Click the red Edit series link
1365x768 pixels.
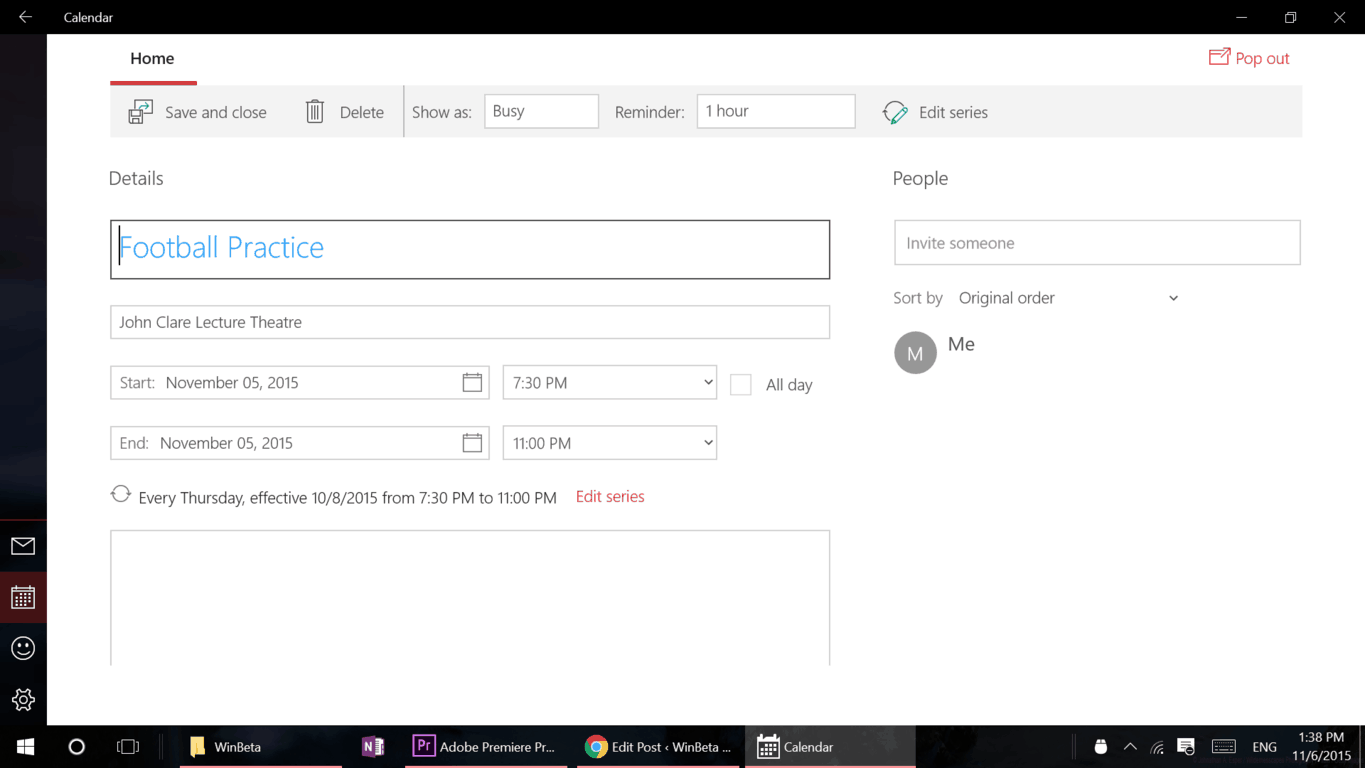coord(610,496)
